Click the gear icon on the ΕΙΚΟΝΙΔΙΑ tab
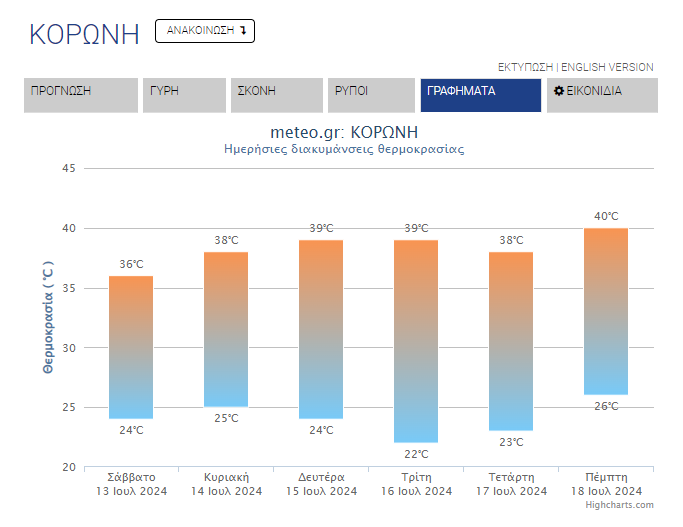The height and width of the screenshot is (527, 683). [558, 91]
